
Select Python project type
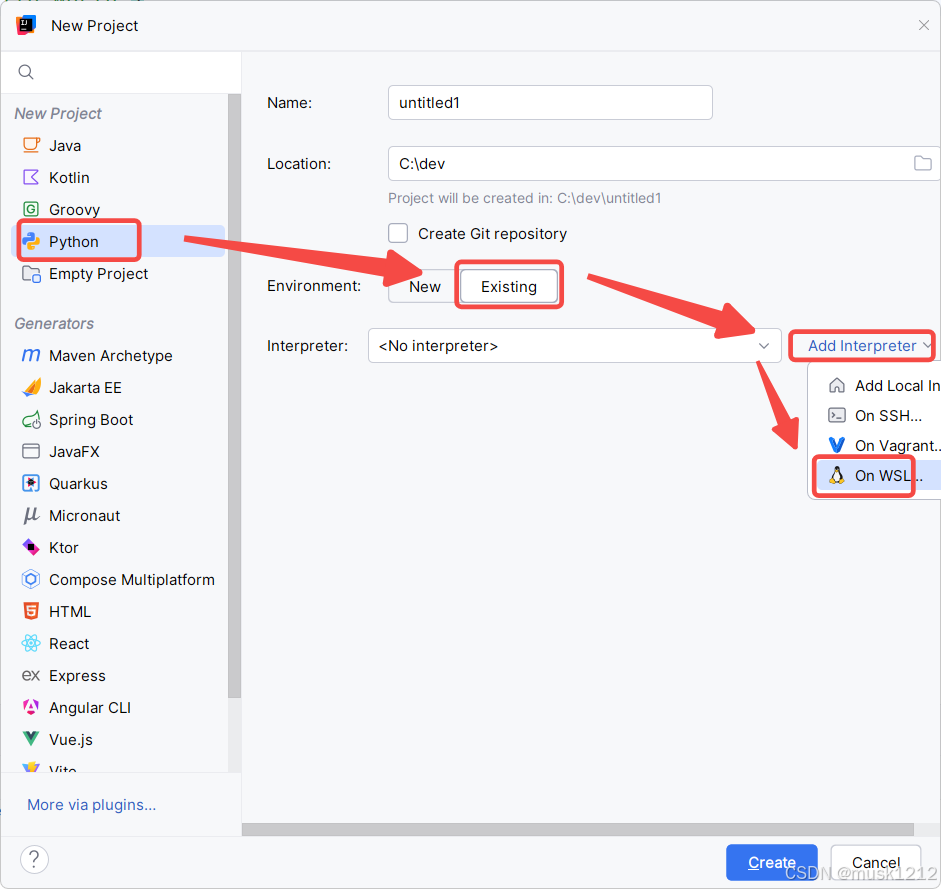click(118, 241)
